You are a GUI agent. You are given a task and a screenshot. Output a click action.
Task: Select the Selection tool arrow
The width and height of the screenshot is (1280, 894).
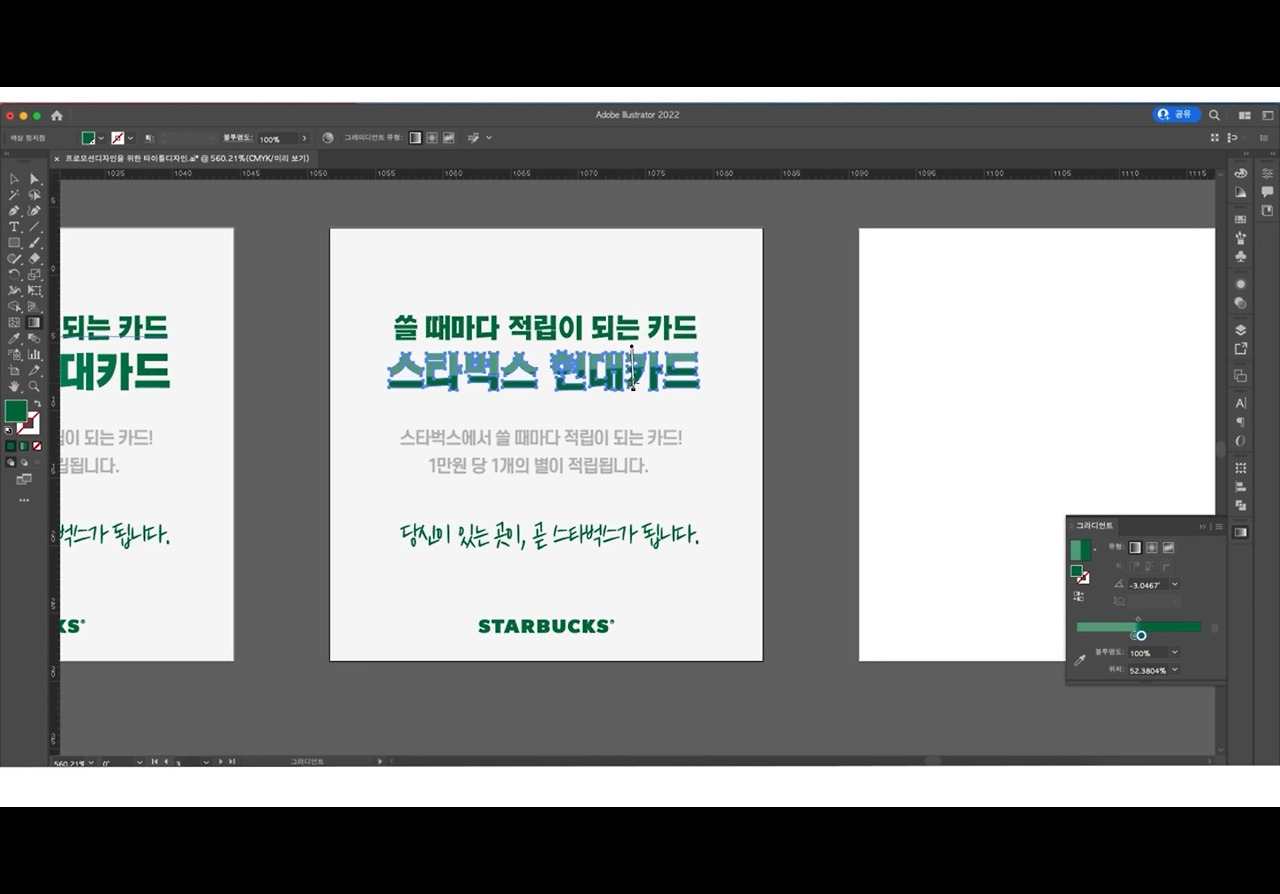34,179
